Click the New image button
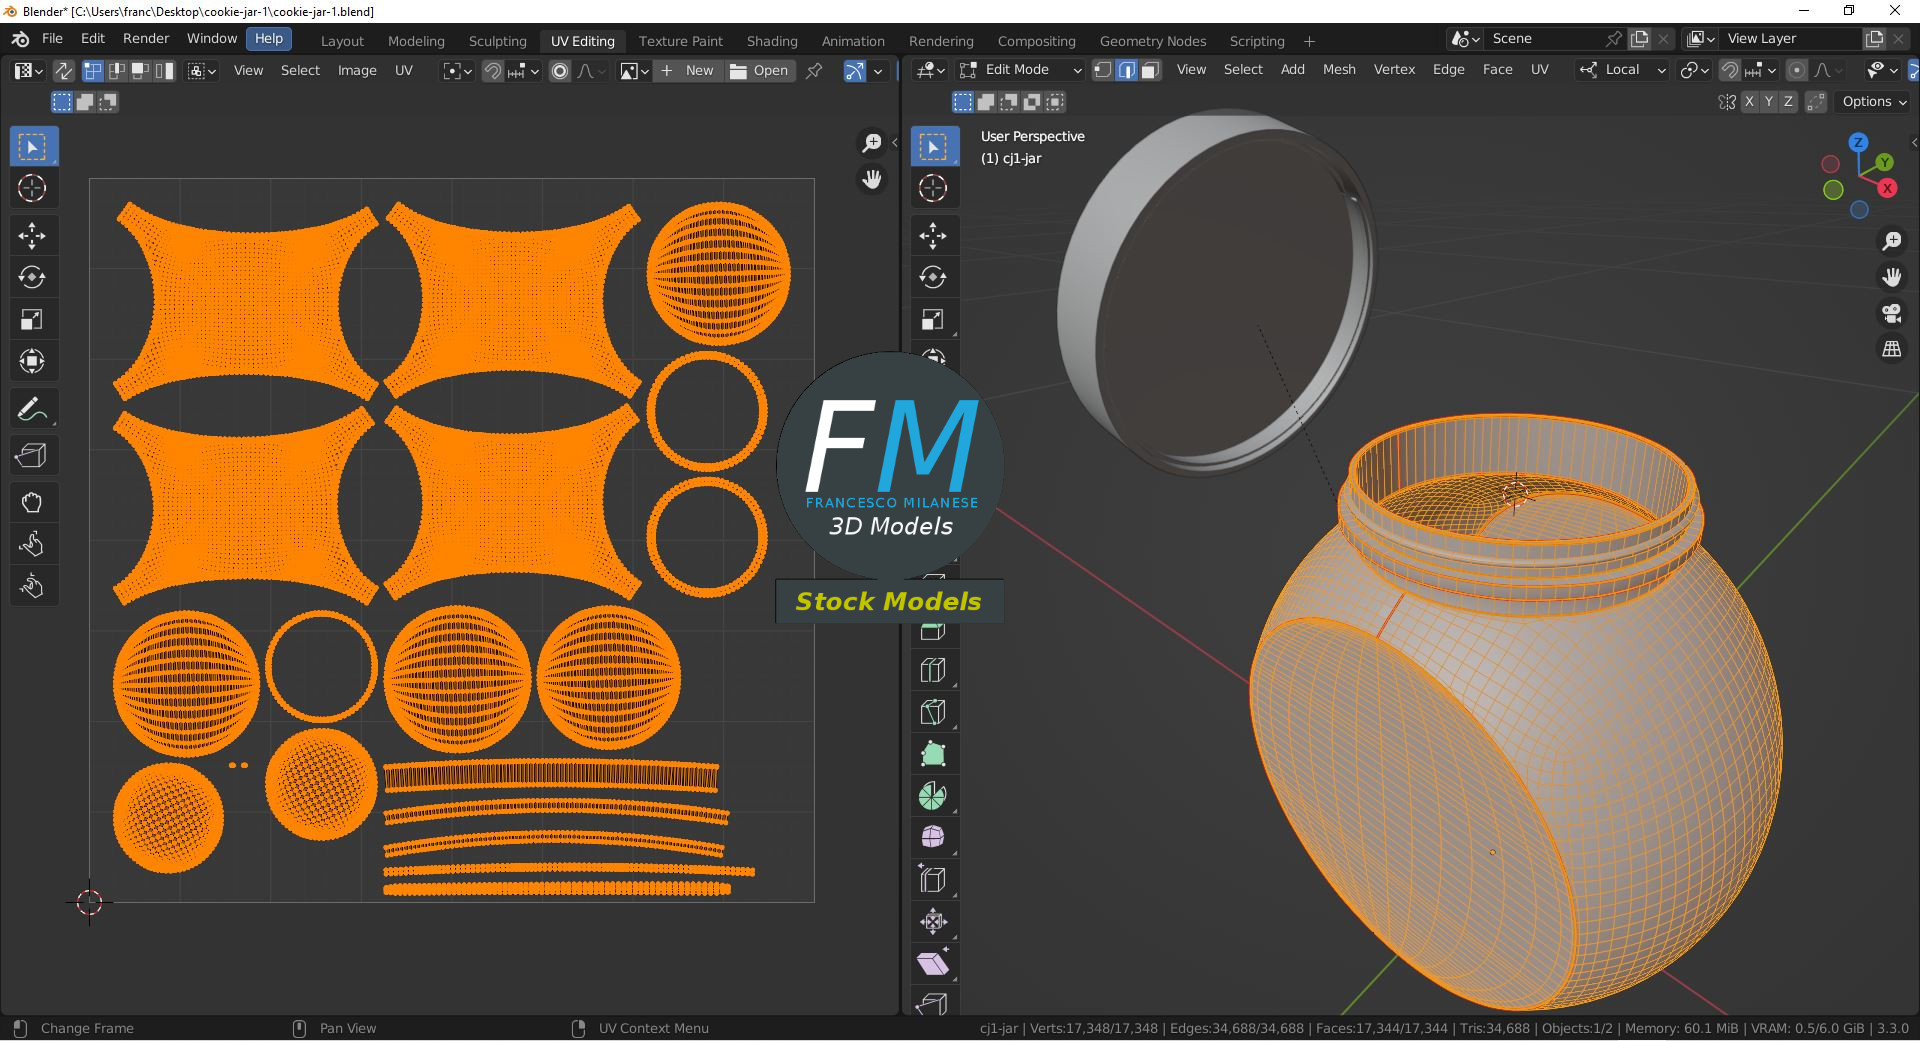The height and width of the screenshot is (1041, 1920). click(x=688, y=70)
